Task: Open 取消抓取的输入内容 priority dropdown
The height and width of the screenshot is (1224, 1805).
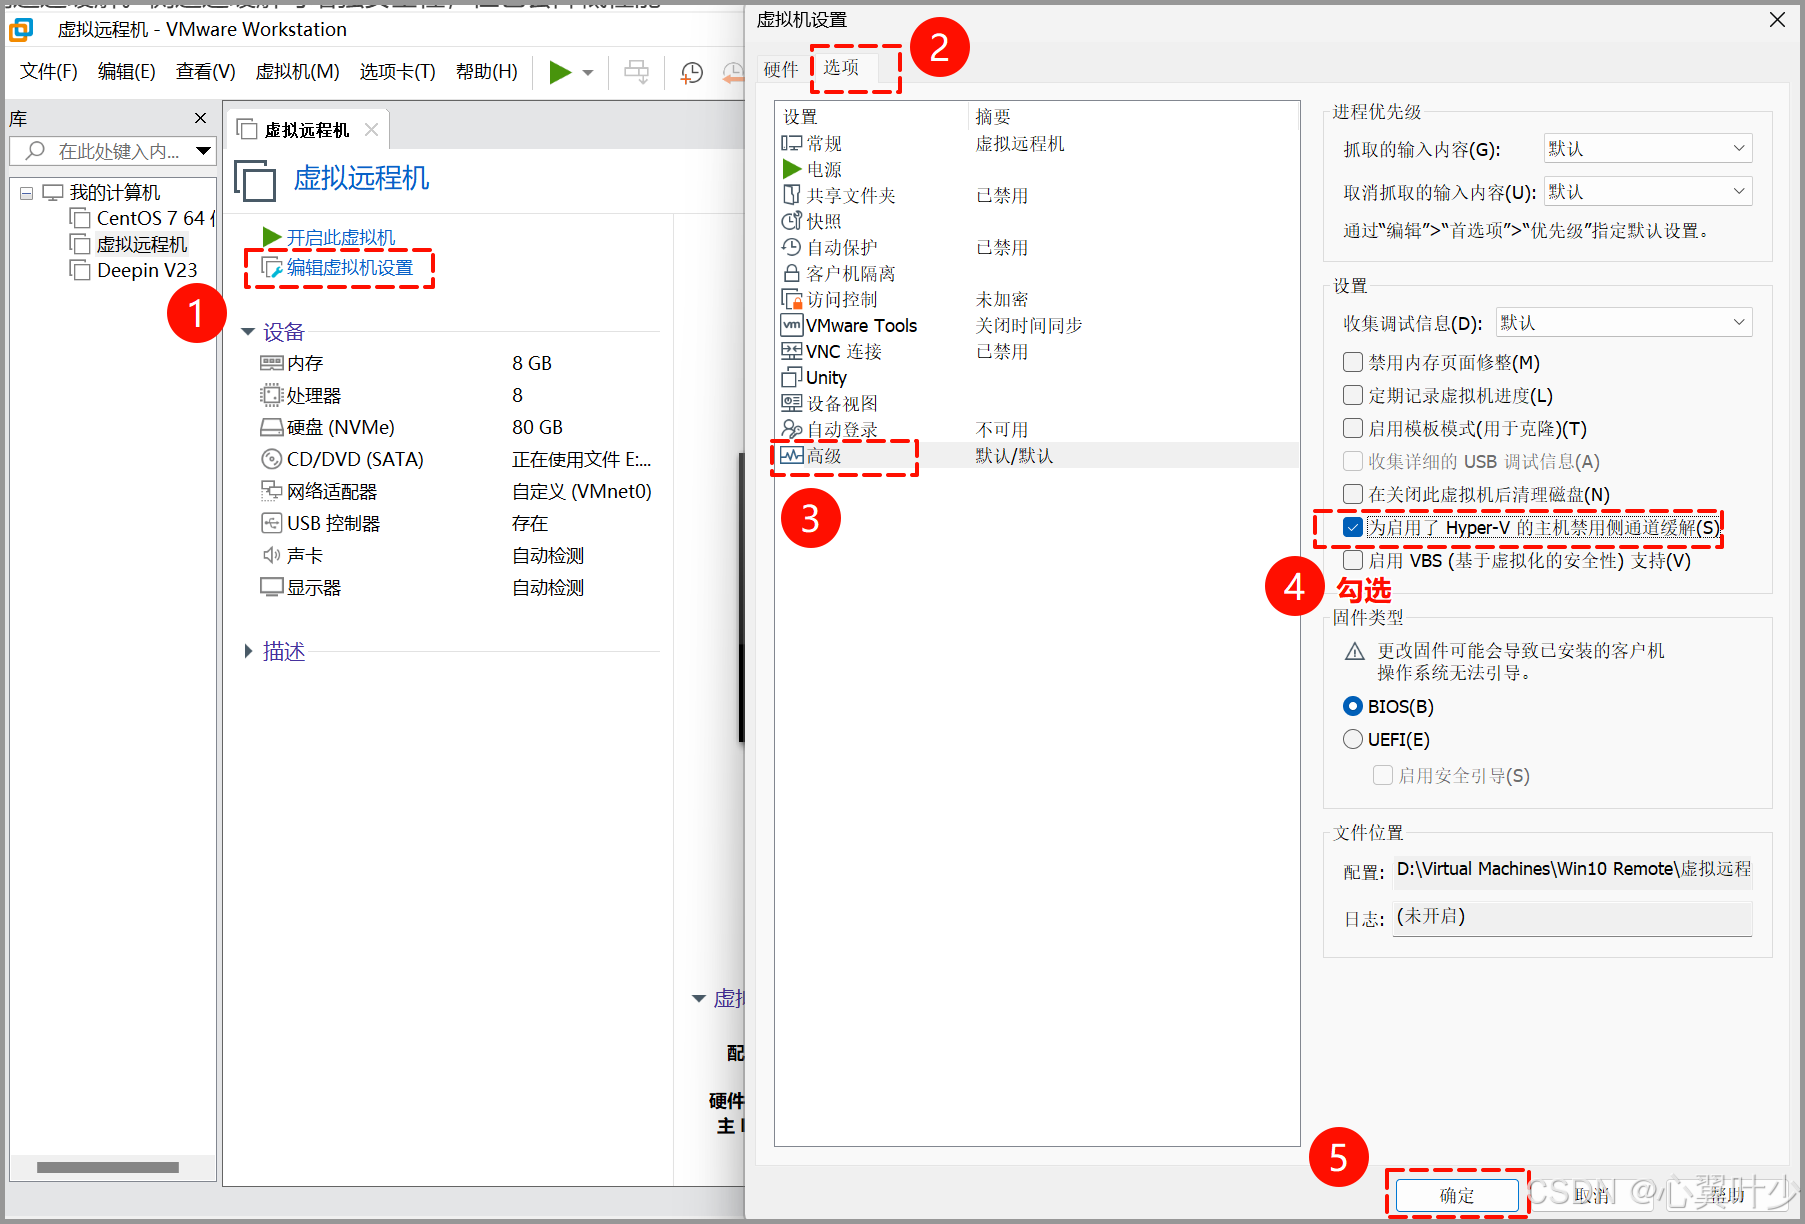Action: [1648, 192]
